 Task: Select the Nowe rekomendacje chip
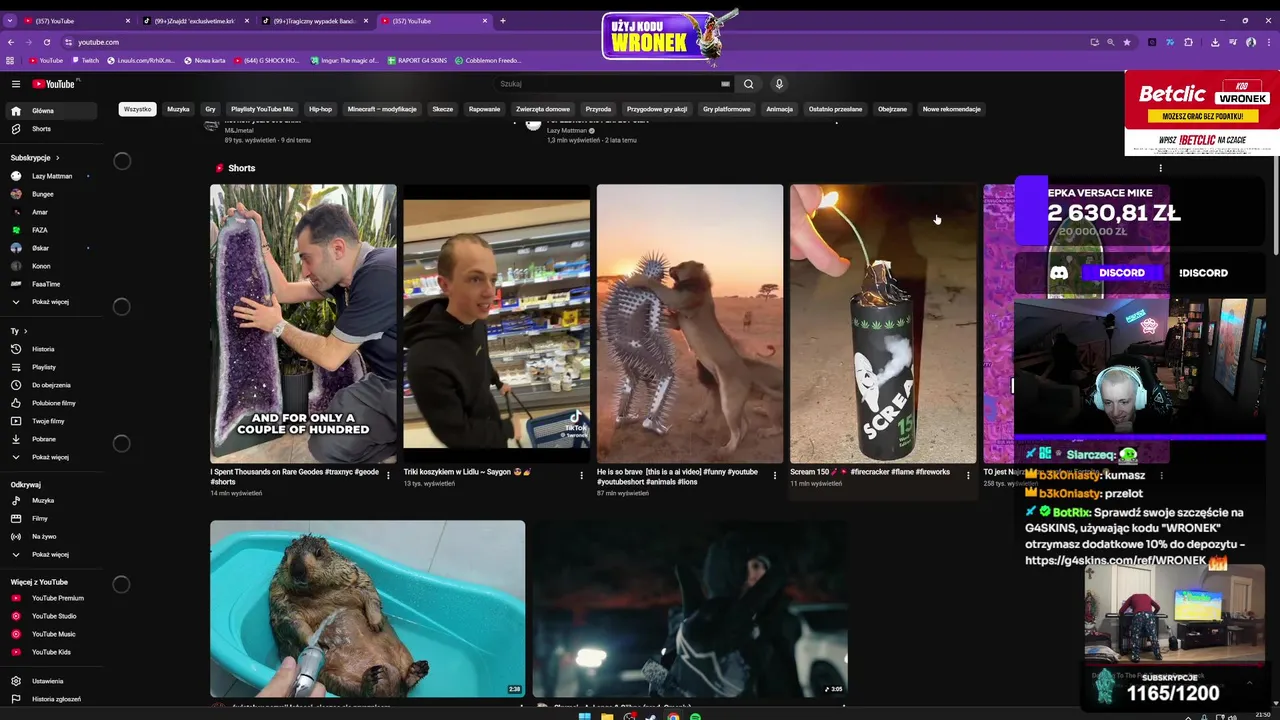tap(951, 109)
